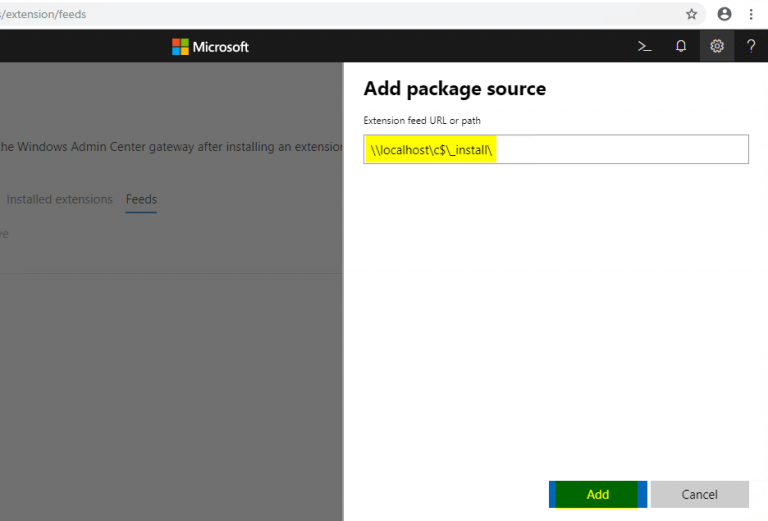Viewport: 768px width, 521px height.
Task: Bookmark this page with the star icon
Action: point(692,14)
